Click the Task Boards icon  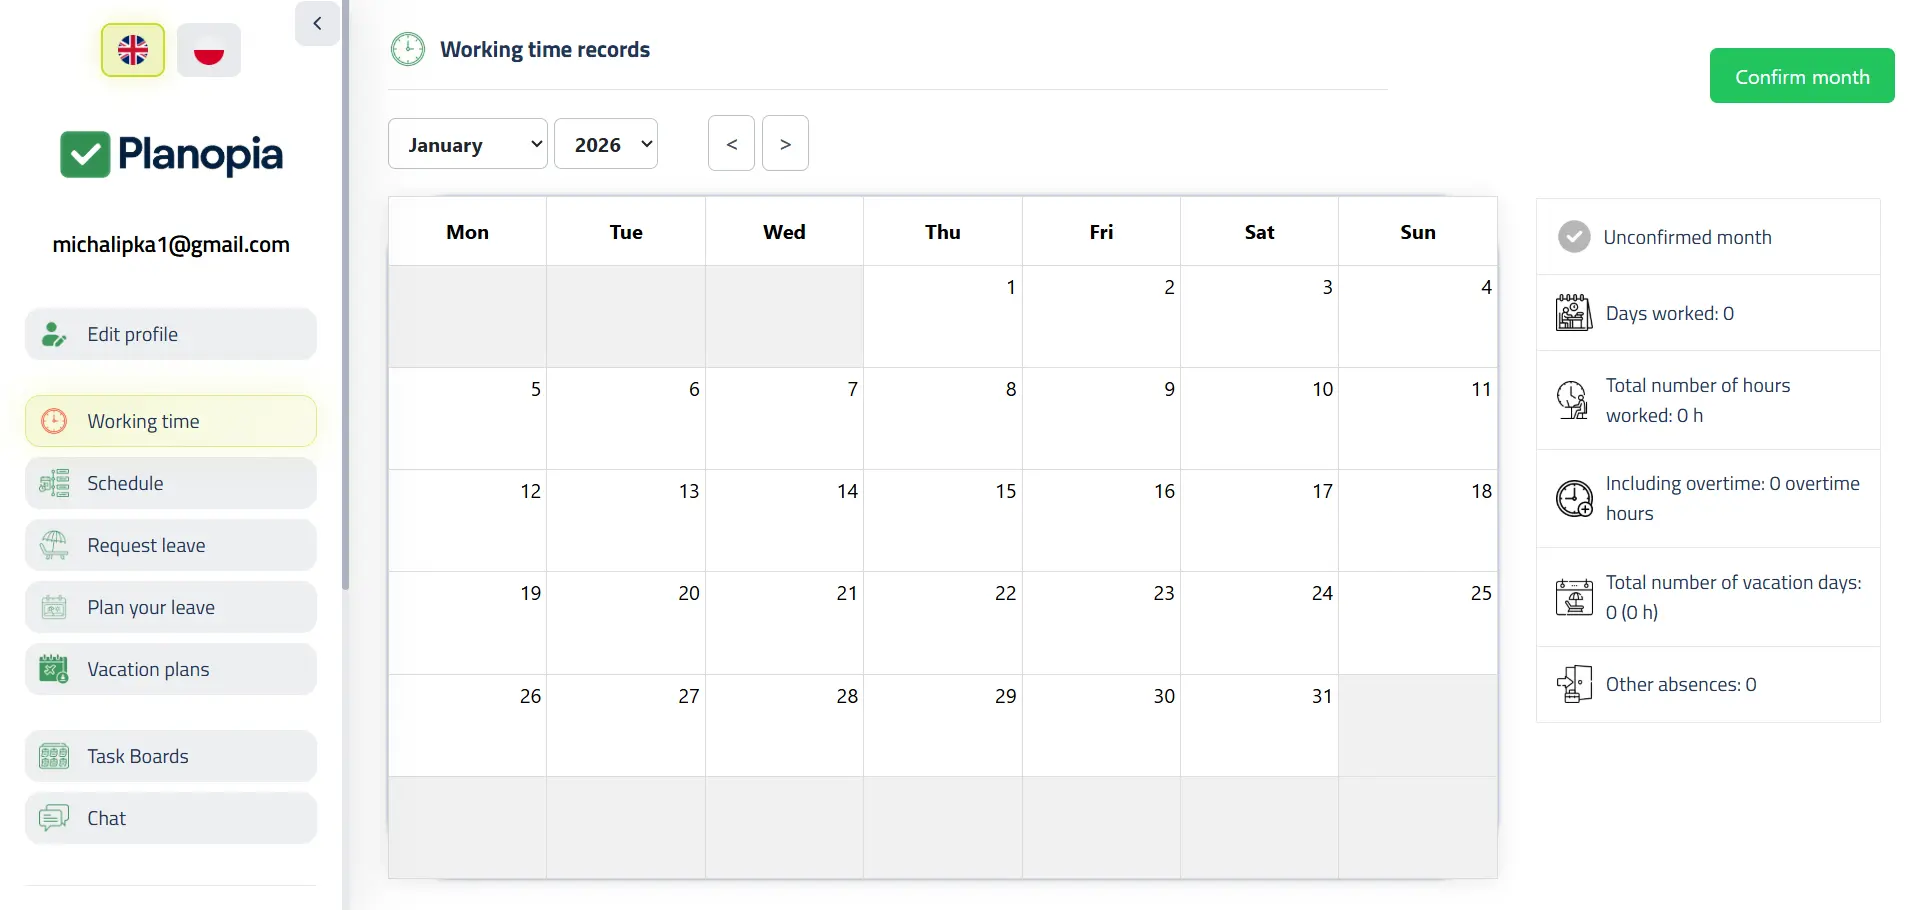pyautogui.click(x=54, y=756)
